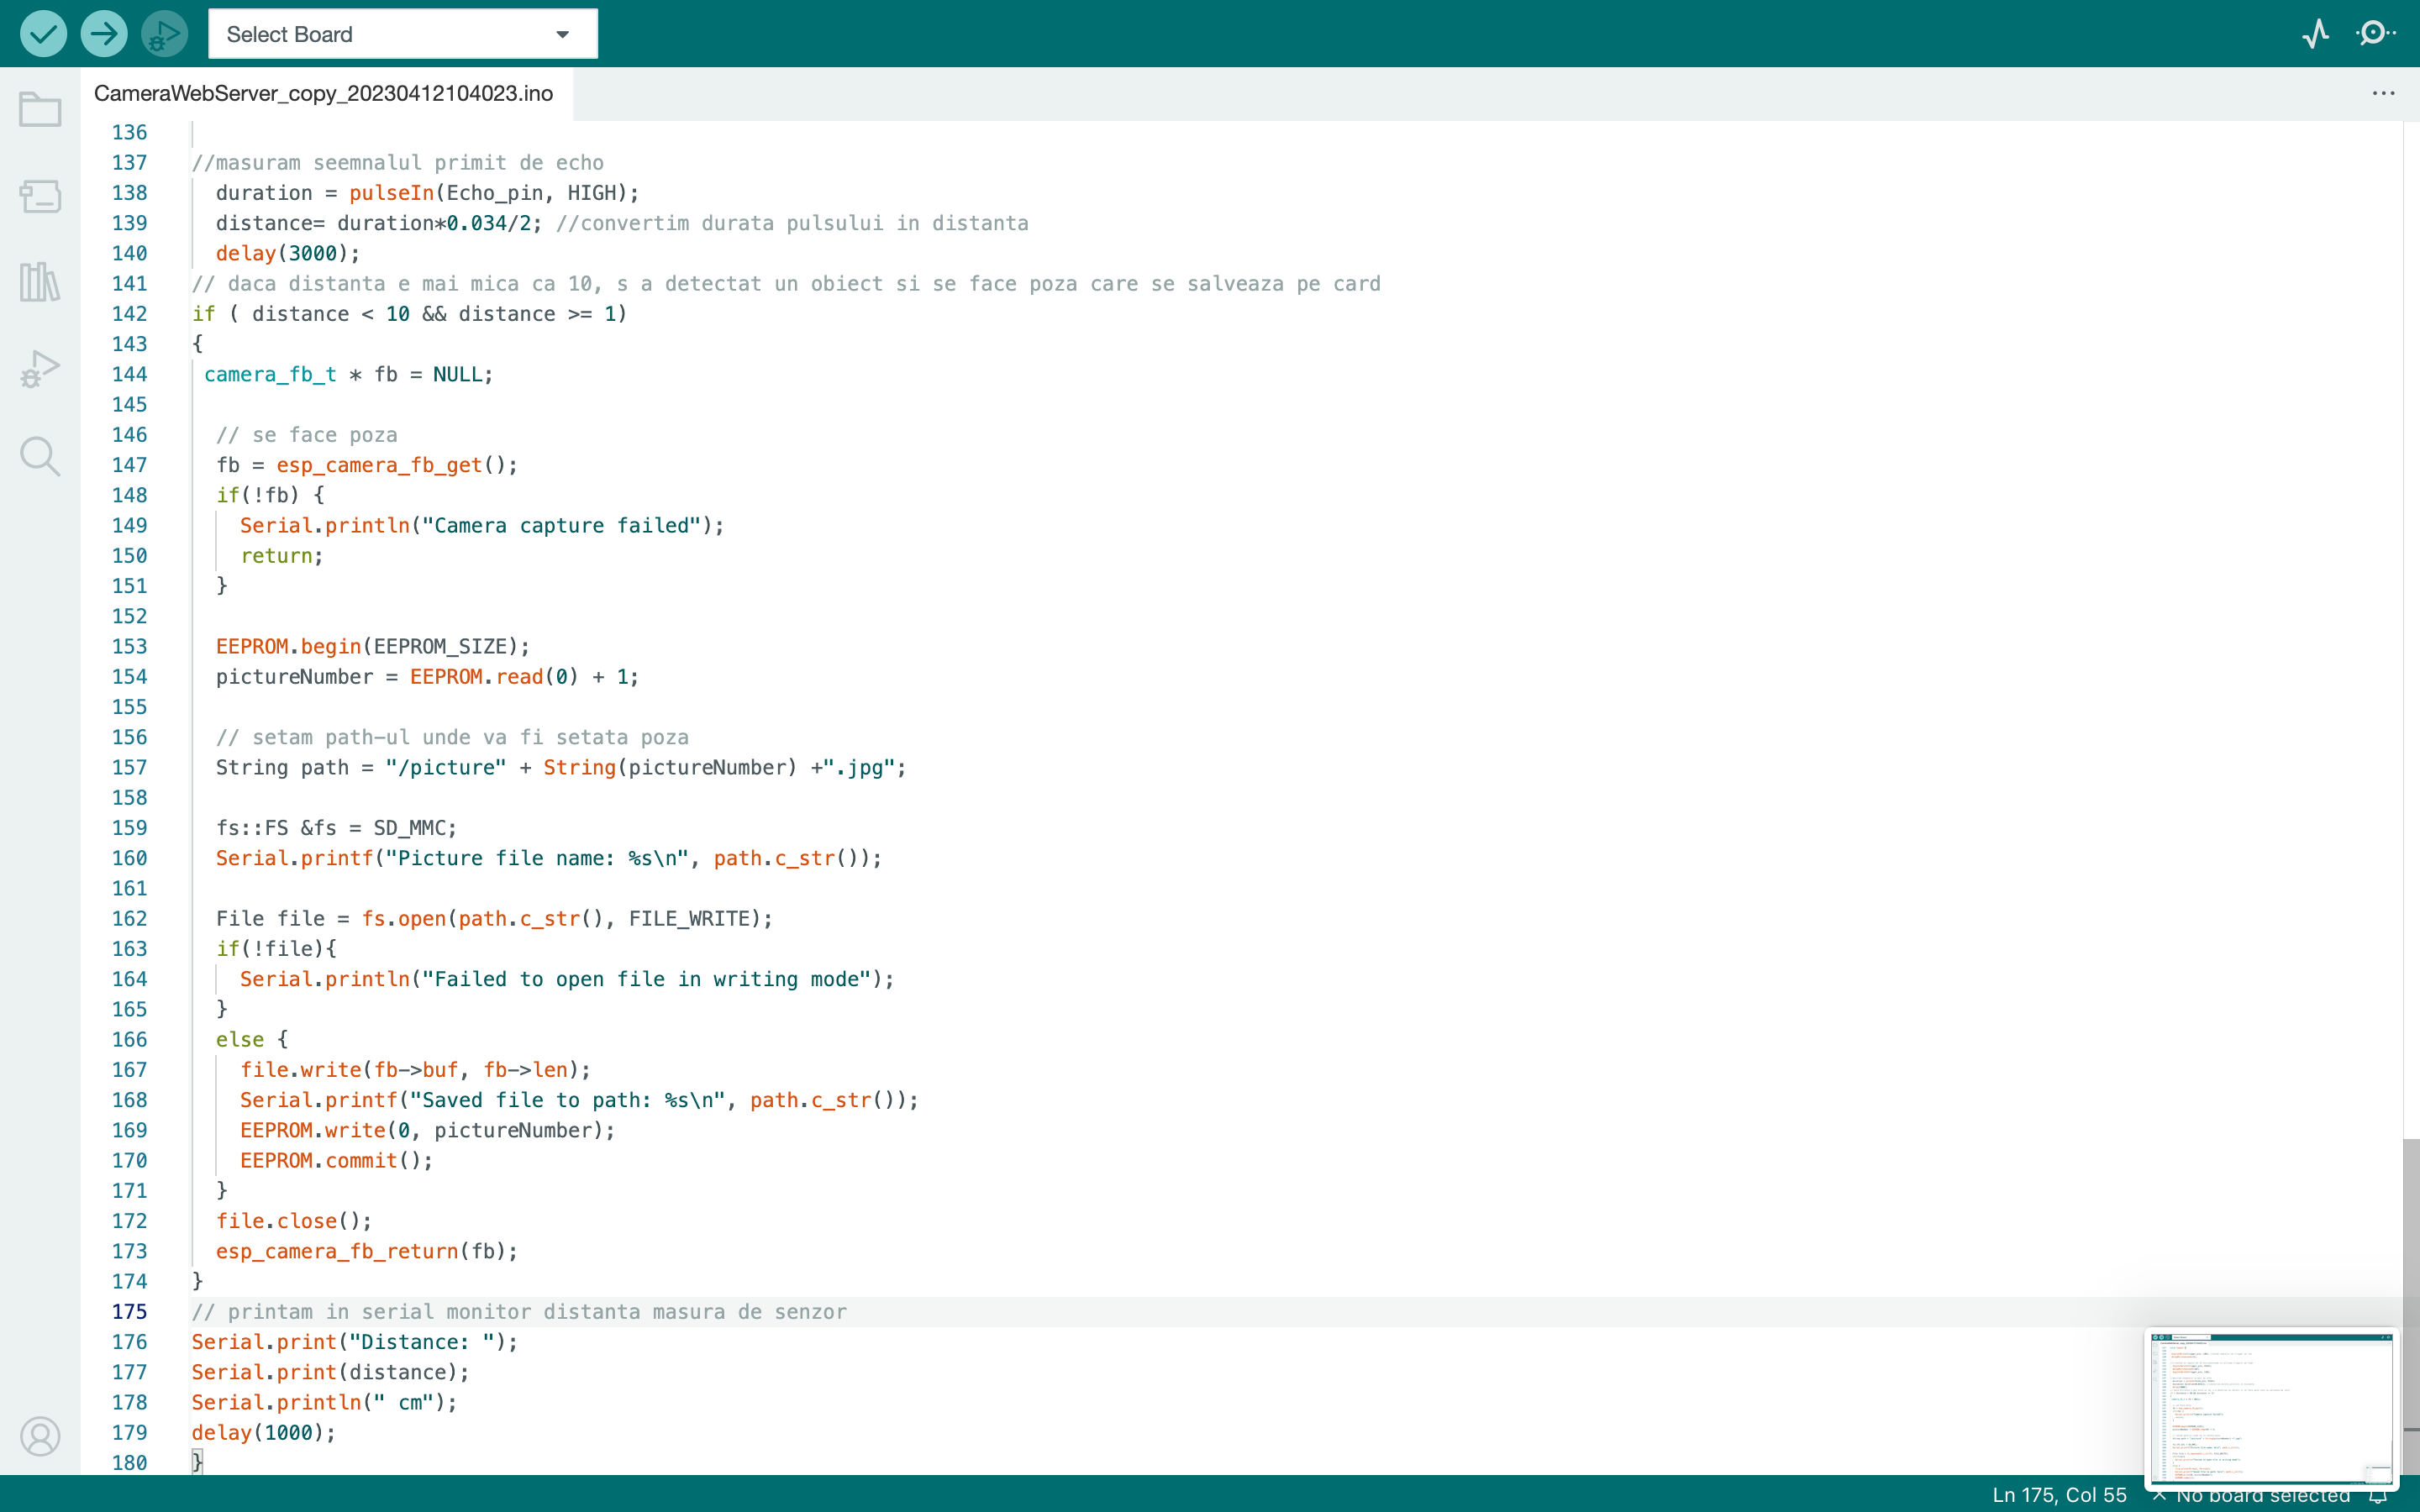Image resolution: width=2420 pixels, height=1512 pixels.
Task: Click line number 142 in the gutter
Action: coord(130,314)
